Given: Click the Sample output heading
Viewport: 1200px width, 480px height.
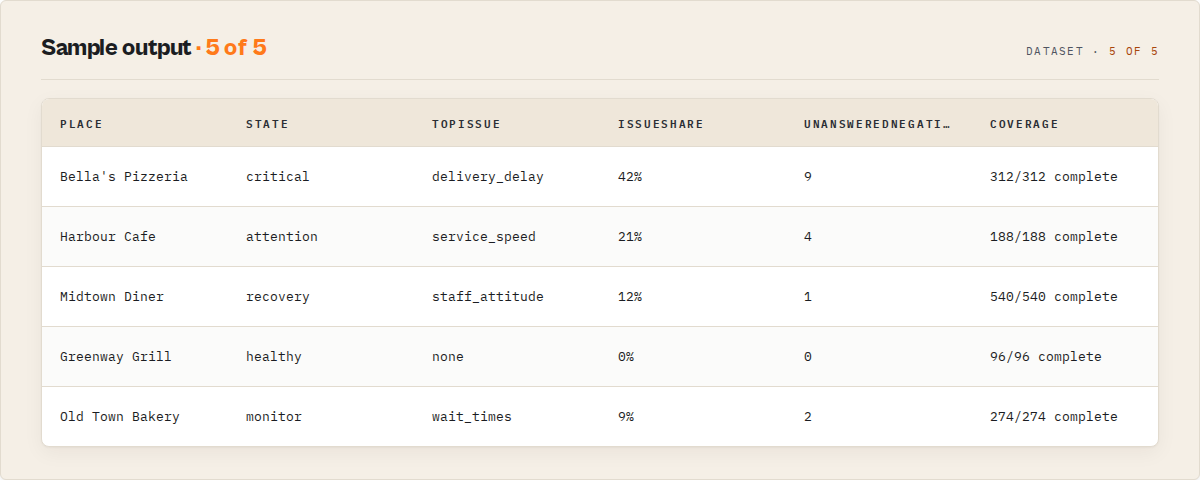Looking at the screenshot, I should [x=115, y=47].
